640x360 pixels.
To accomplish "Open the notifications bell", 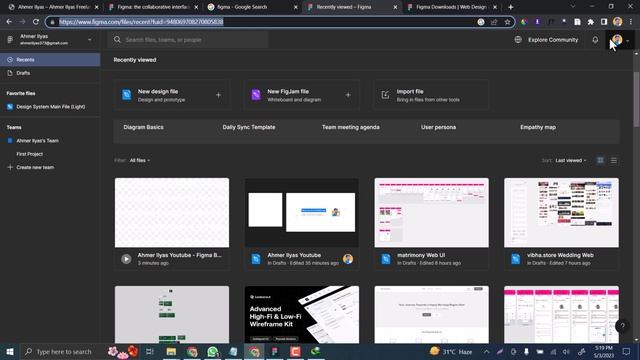I will 595,40.
